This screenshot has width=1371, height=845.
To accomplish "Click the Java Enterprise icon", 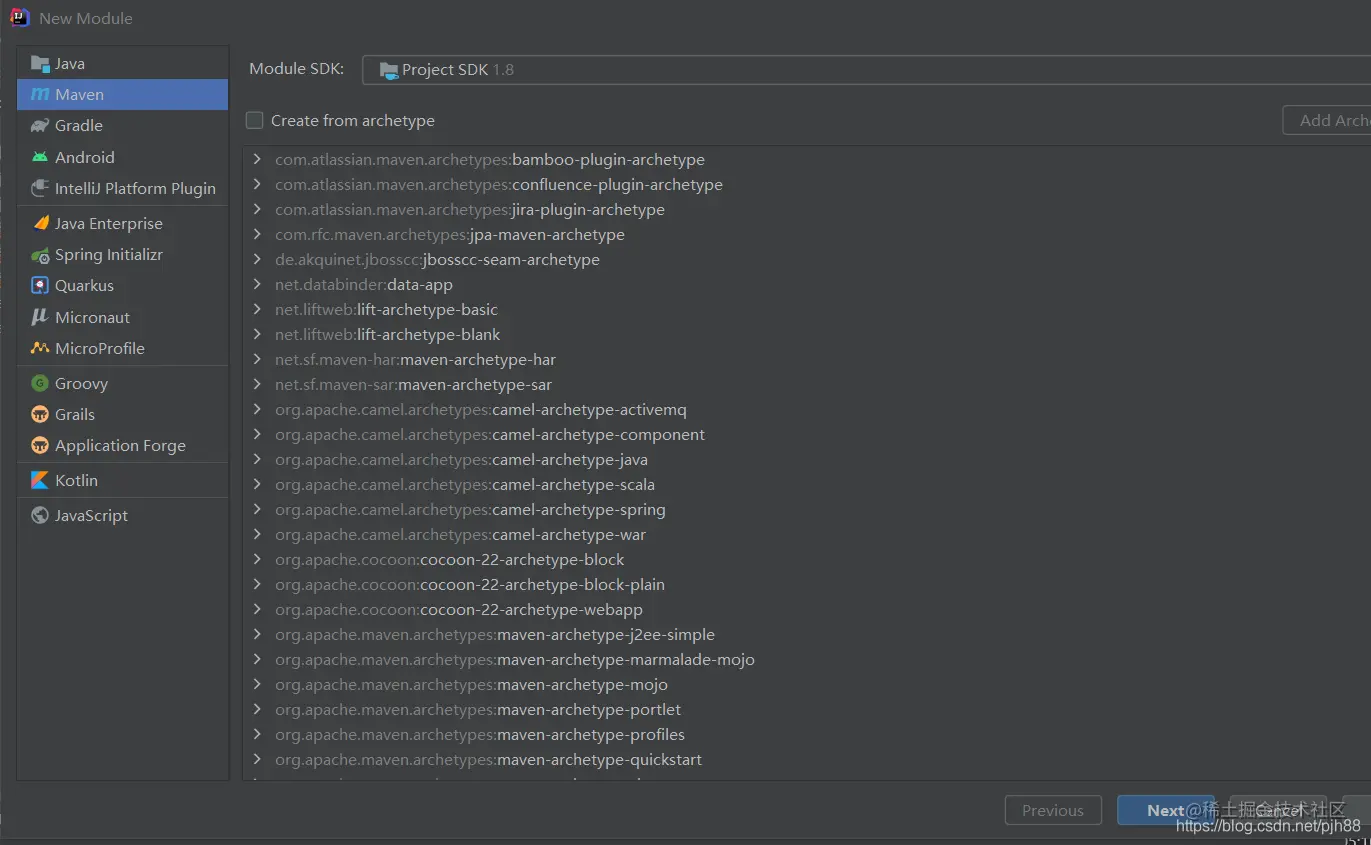I will click(40, 223).
